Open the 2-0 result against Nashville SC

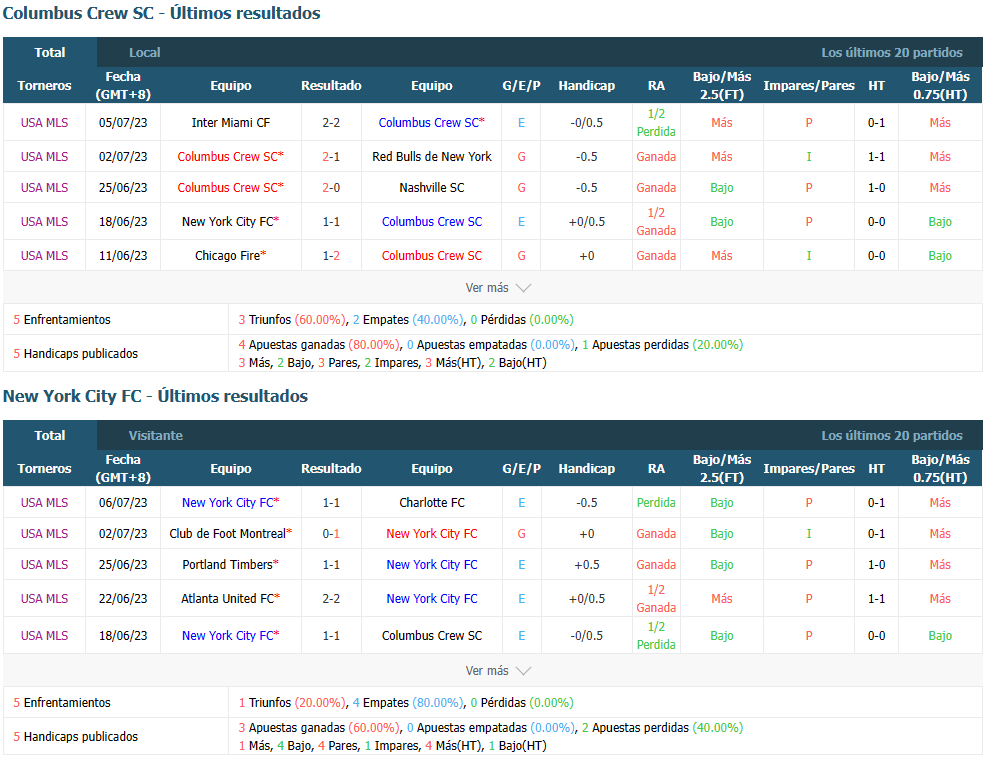click(331, 187)
